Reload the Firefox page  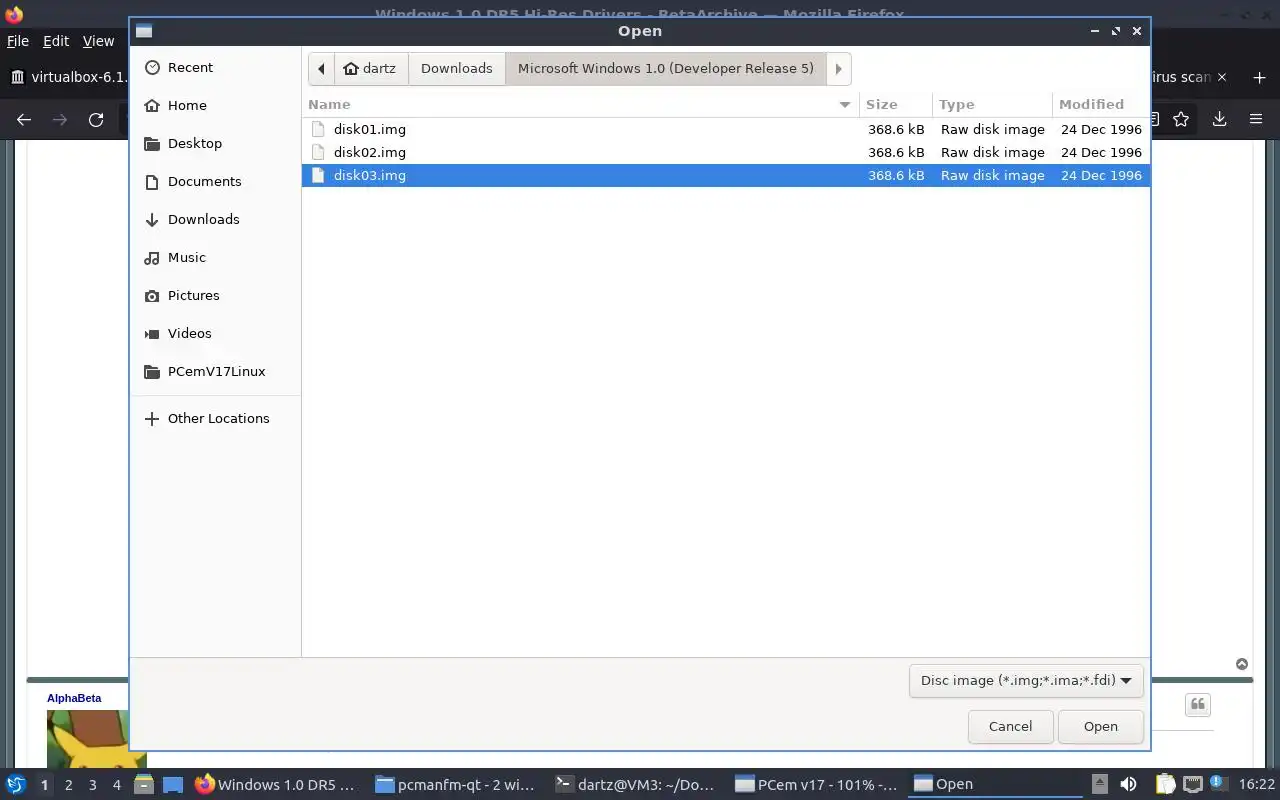coord(96,119)
